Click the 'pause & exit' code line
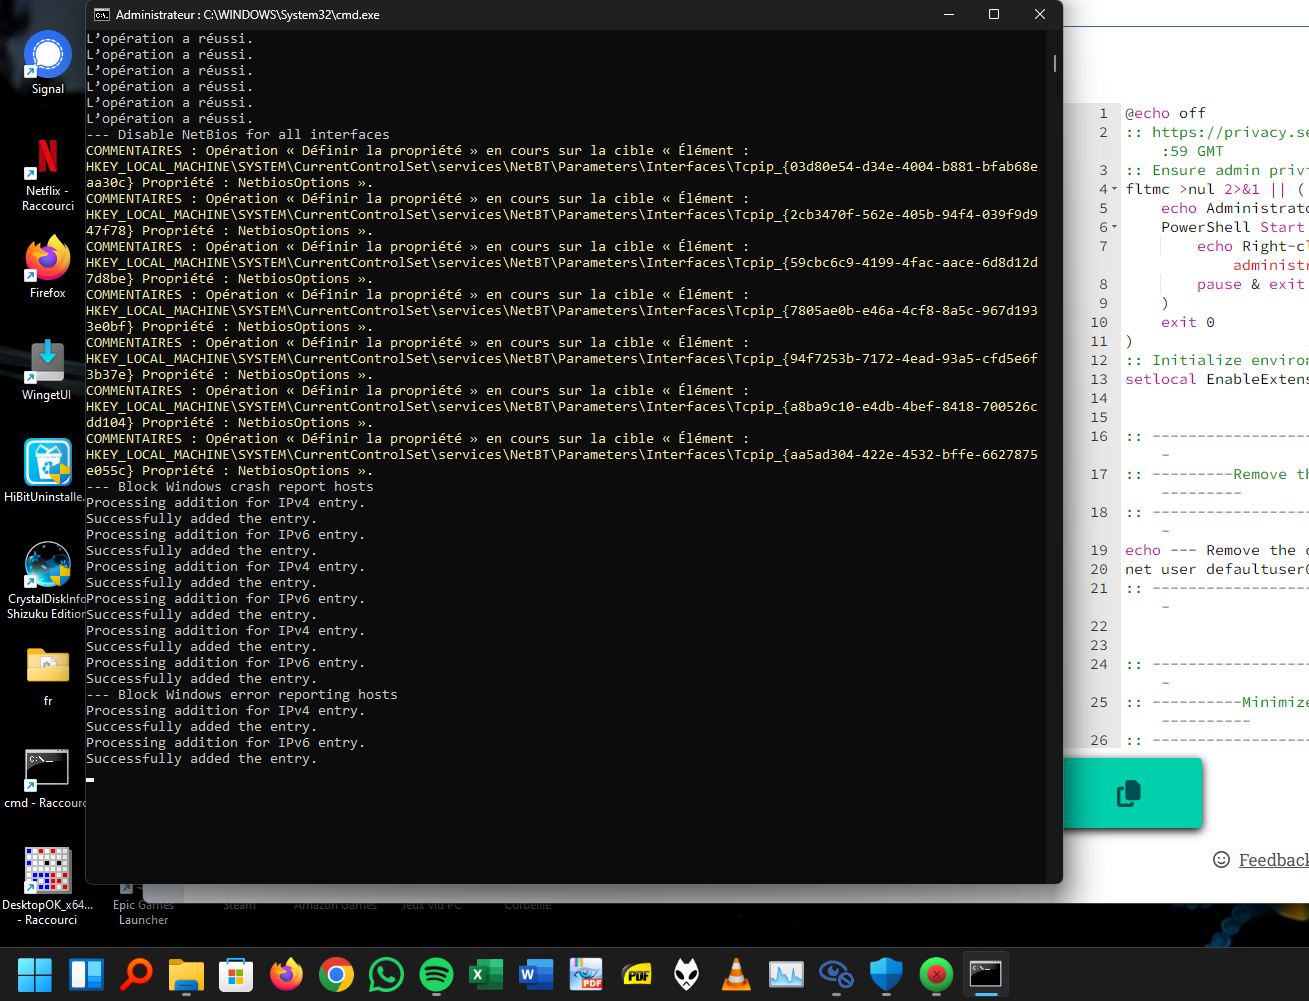Image resolution: width=1309 pixels, height=1001 pixels. [x=1253, y=284]
